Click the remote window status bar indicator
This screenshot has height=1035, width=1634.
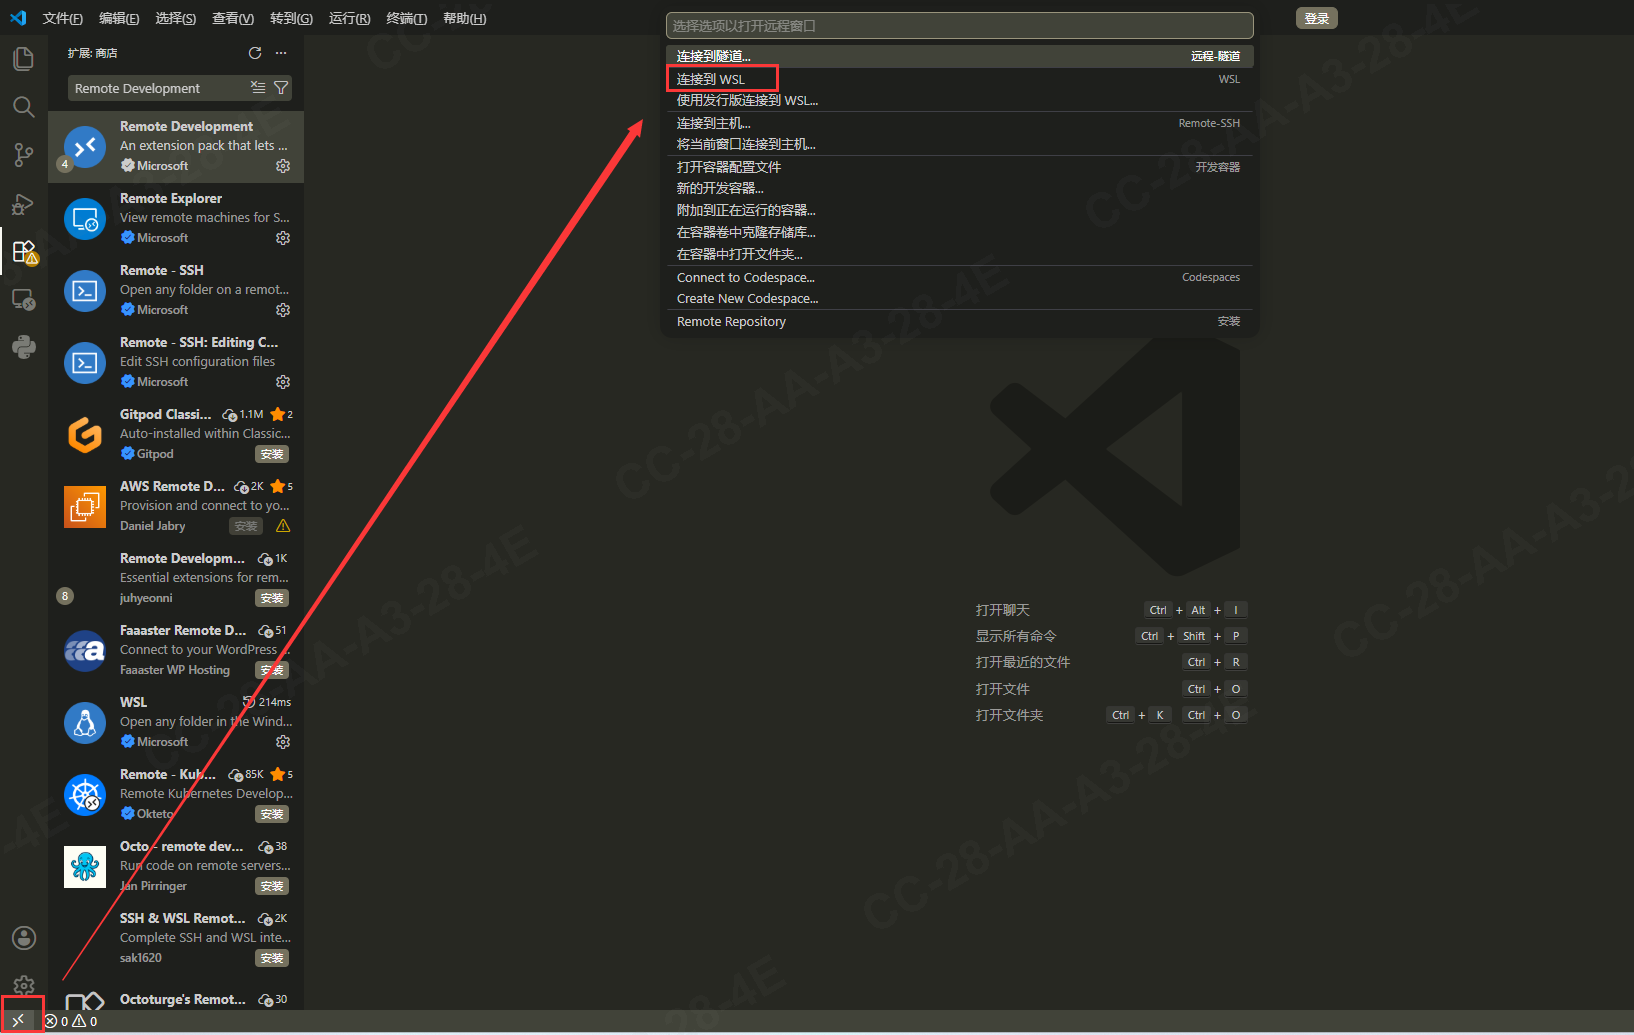tap(18, 1021)
